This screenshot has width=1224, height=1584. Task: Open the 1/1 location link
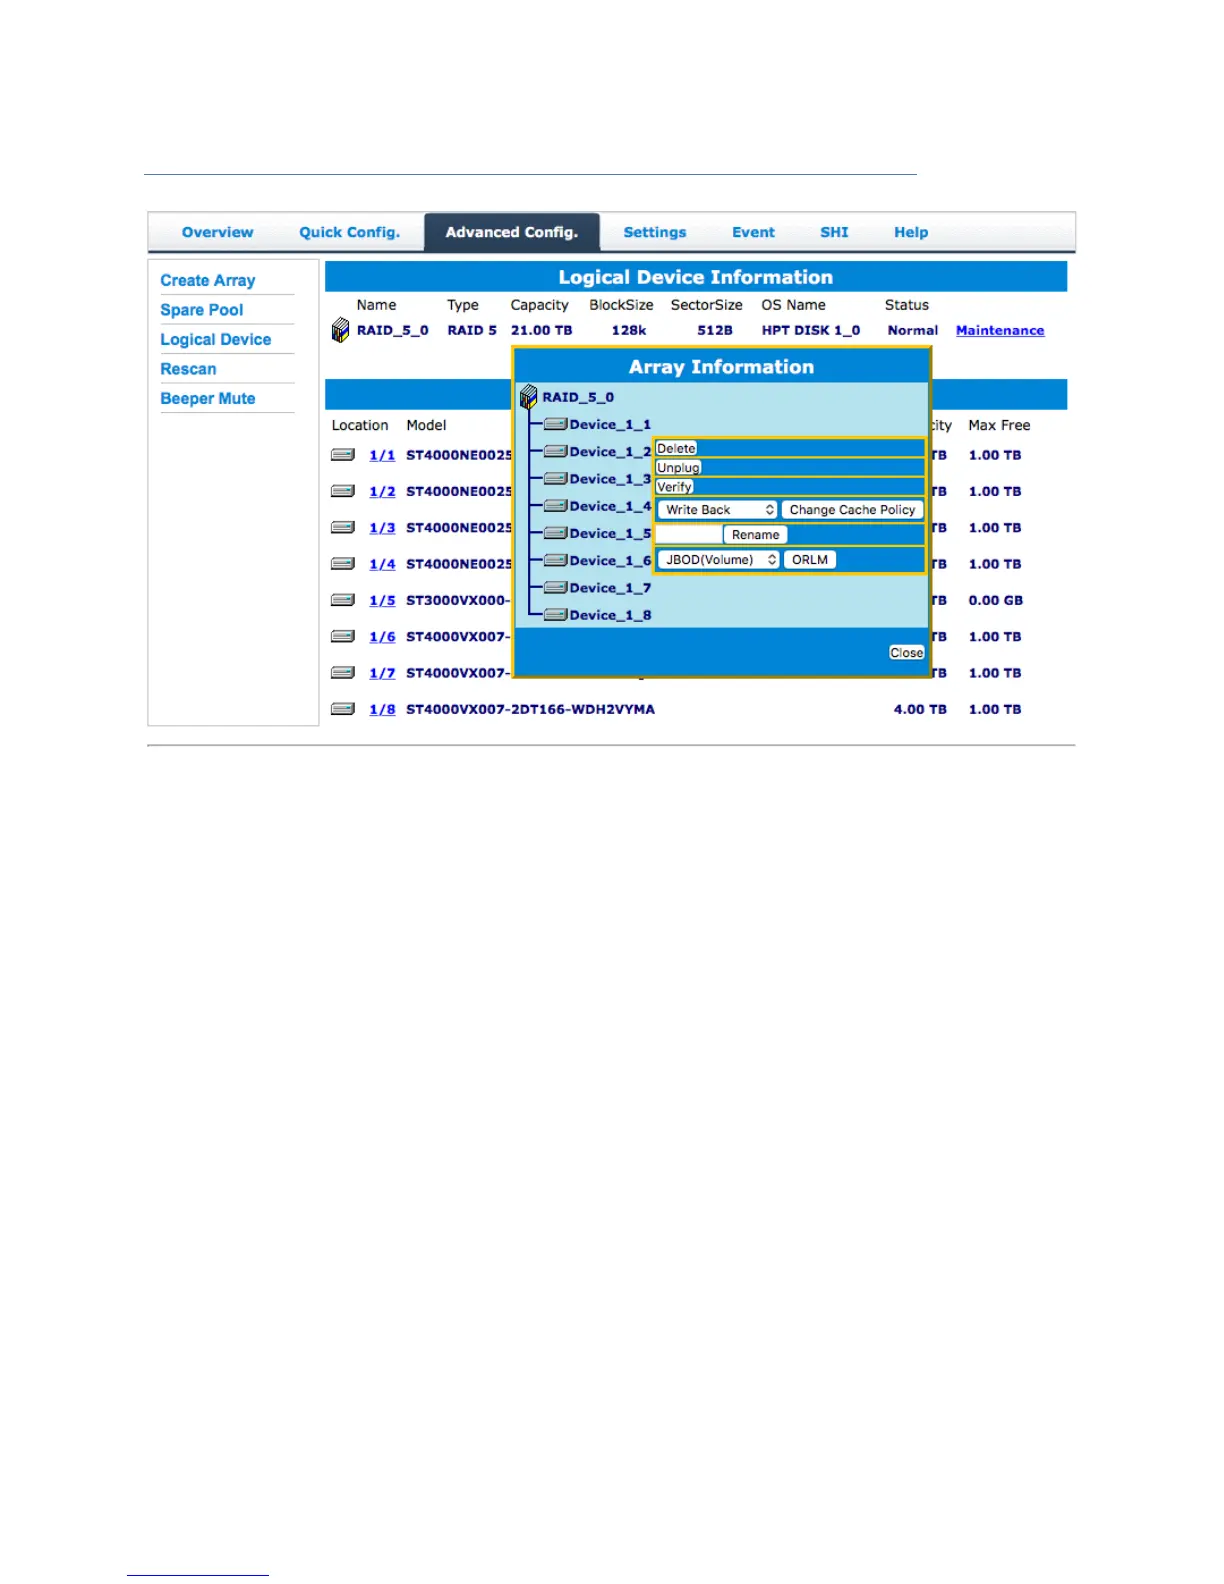(x=382, y=455)
